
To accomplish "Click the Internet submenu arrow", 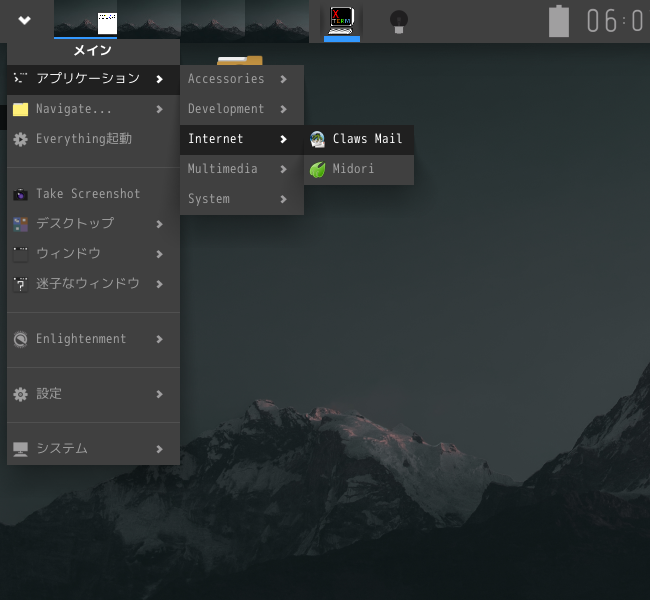I will 284,139.
